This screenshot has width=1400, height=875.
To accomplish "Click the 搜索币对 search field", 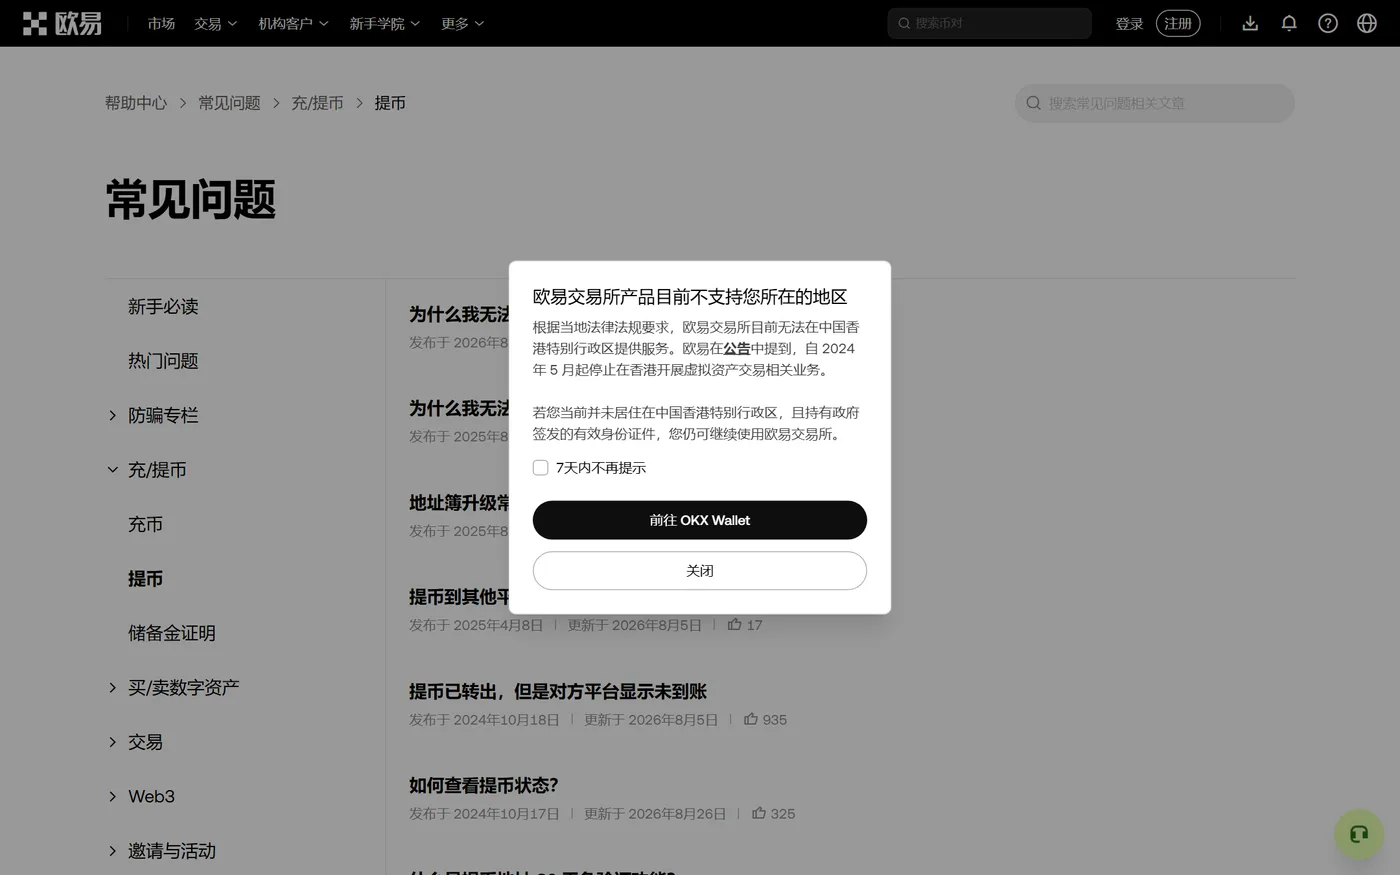I will 989,23.
